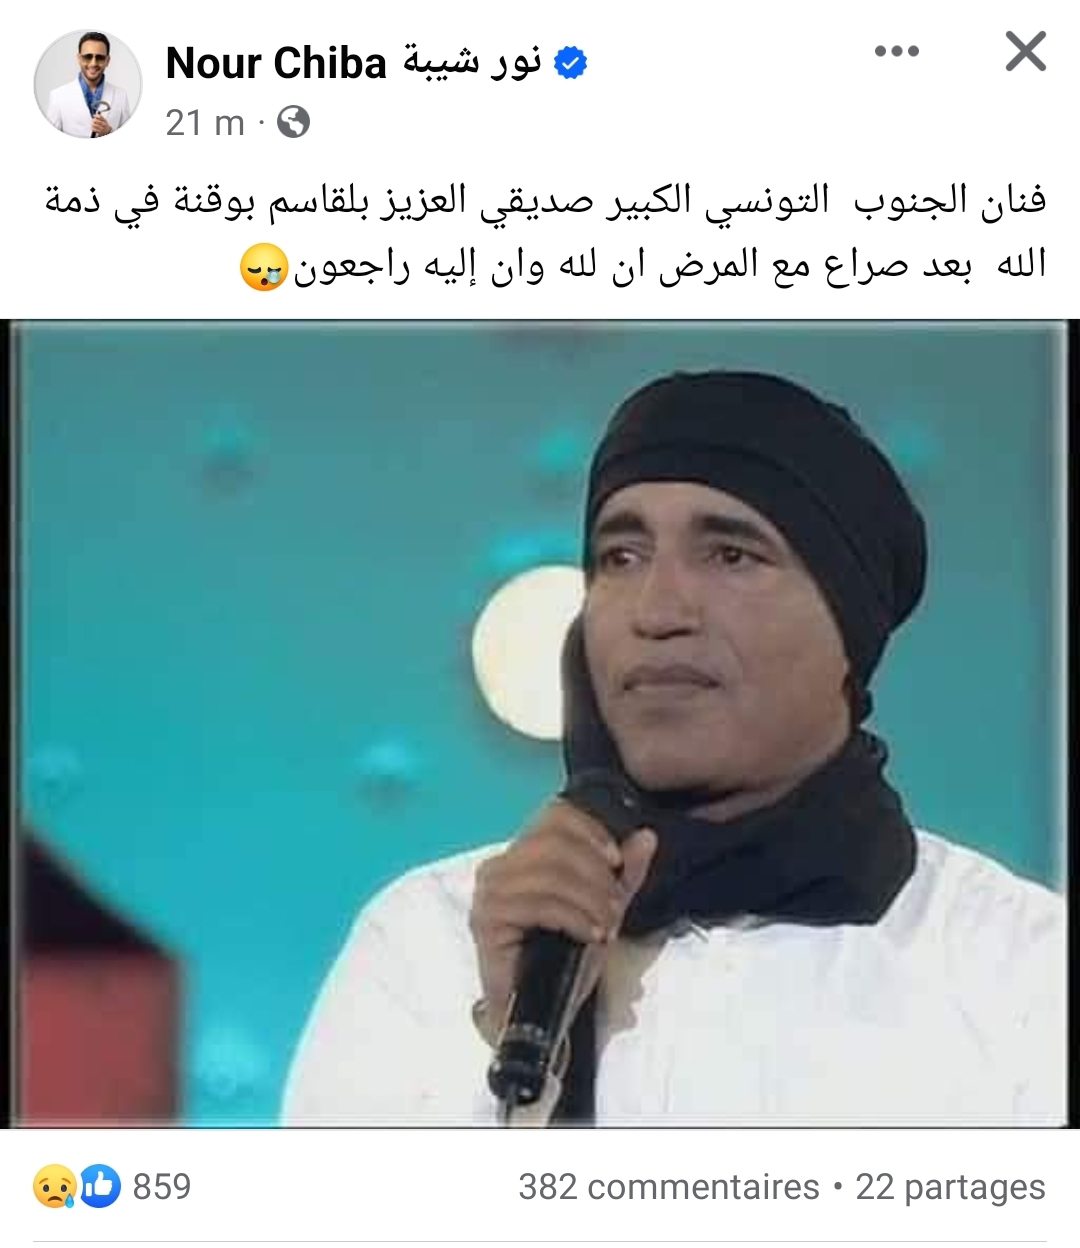Viewport: 1080px width, 1248px height.
Task: Tap the globe public-audience icon
Action: (x=294, y=123)
